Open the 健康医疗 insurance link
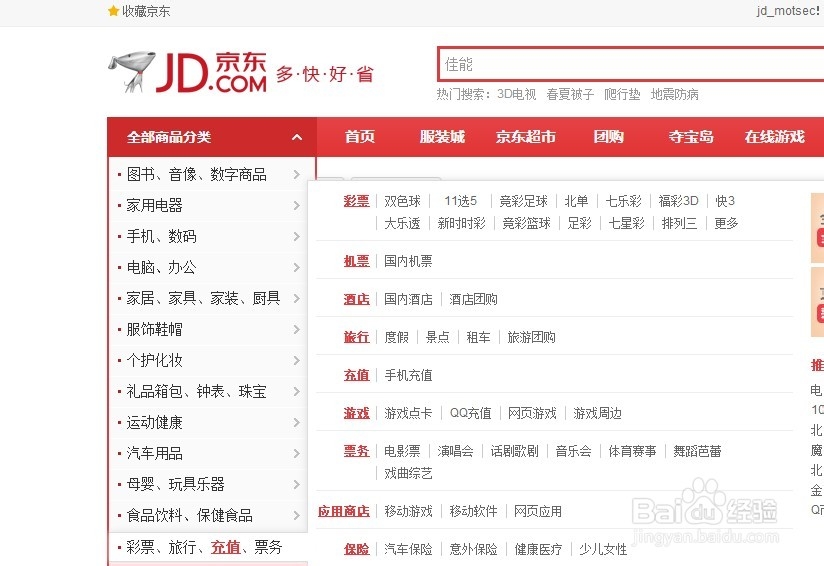This screenshot has height=566, width=824. 538,550
